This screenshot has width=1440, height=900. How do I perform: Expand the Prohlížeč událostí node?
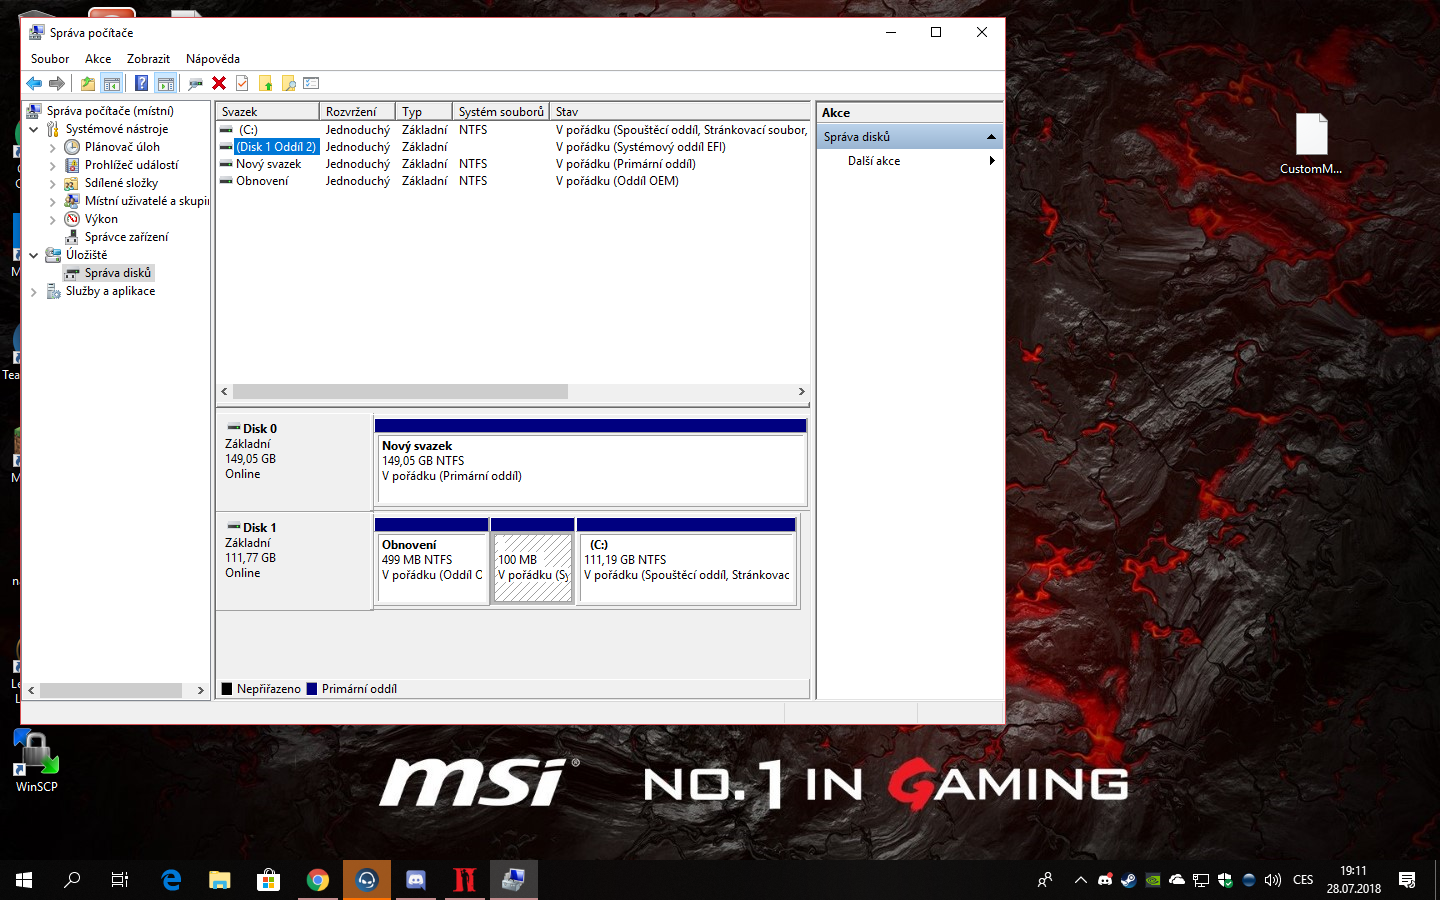pos(53,166)
